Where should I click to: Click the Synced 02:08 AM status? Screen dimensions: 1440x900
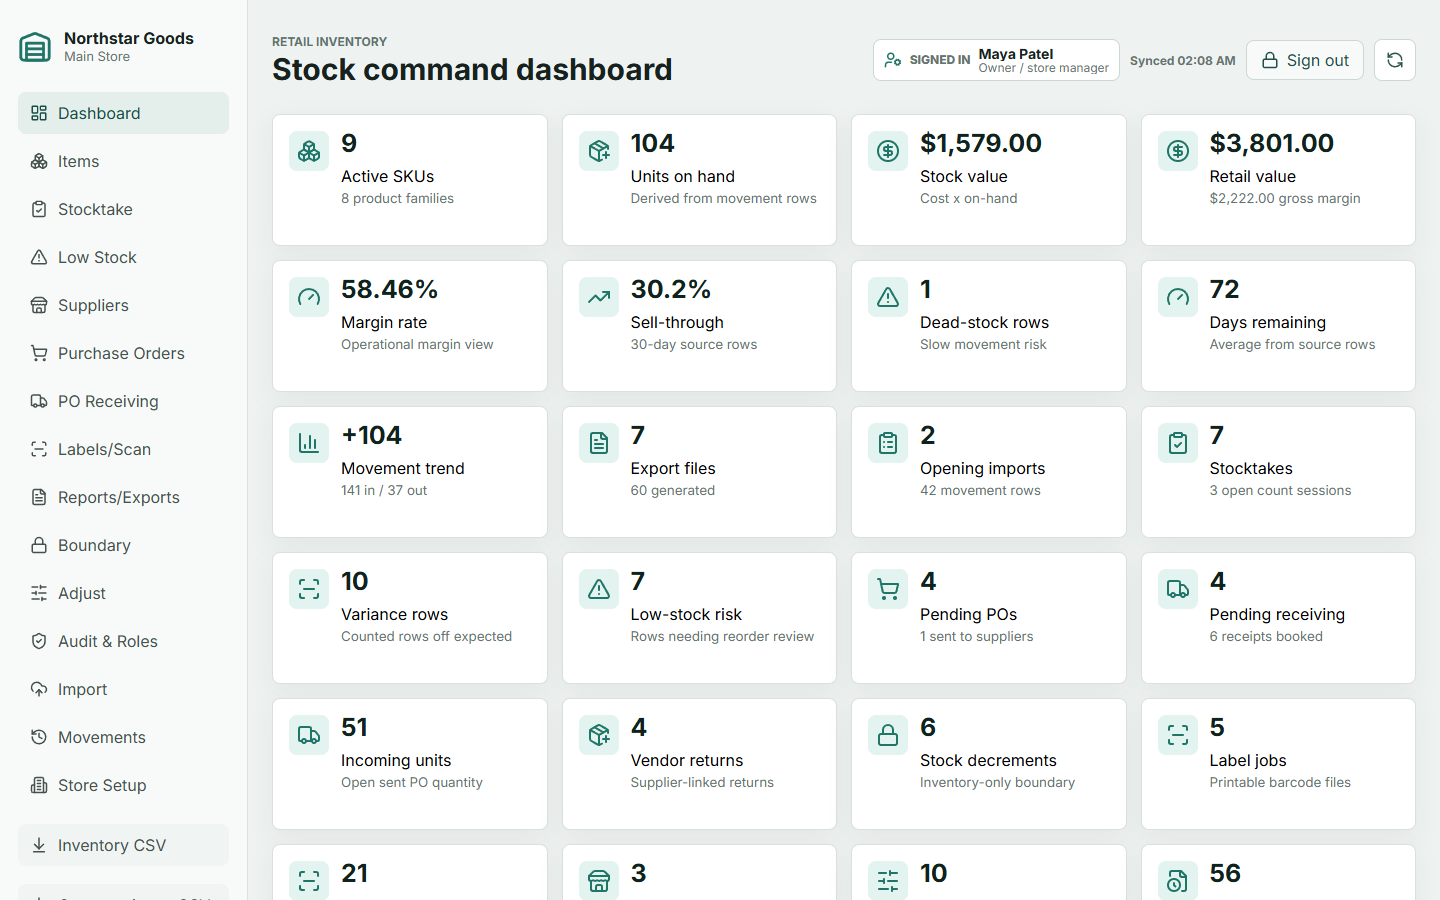click(x=1183, y=61)
